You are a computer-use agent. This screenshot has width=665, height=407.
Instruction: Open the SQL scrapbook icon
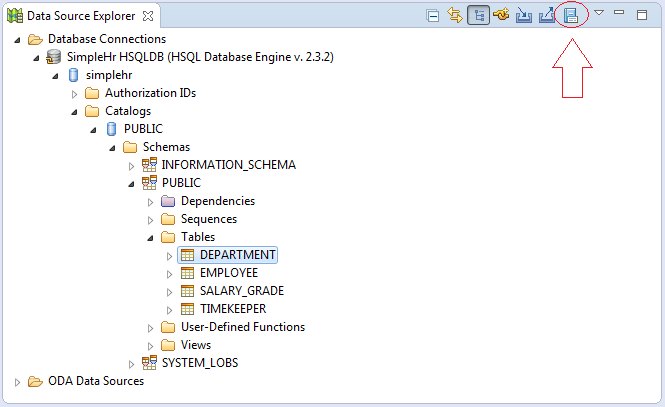571,16
